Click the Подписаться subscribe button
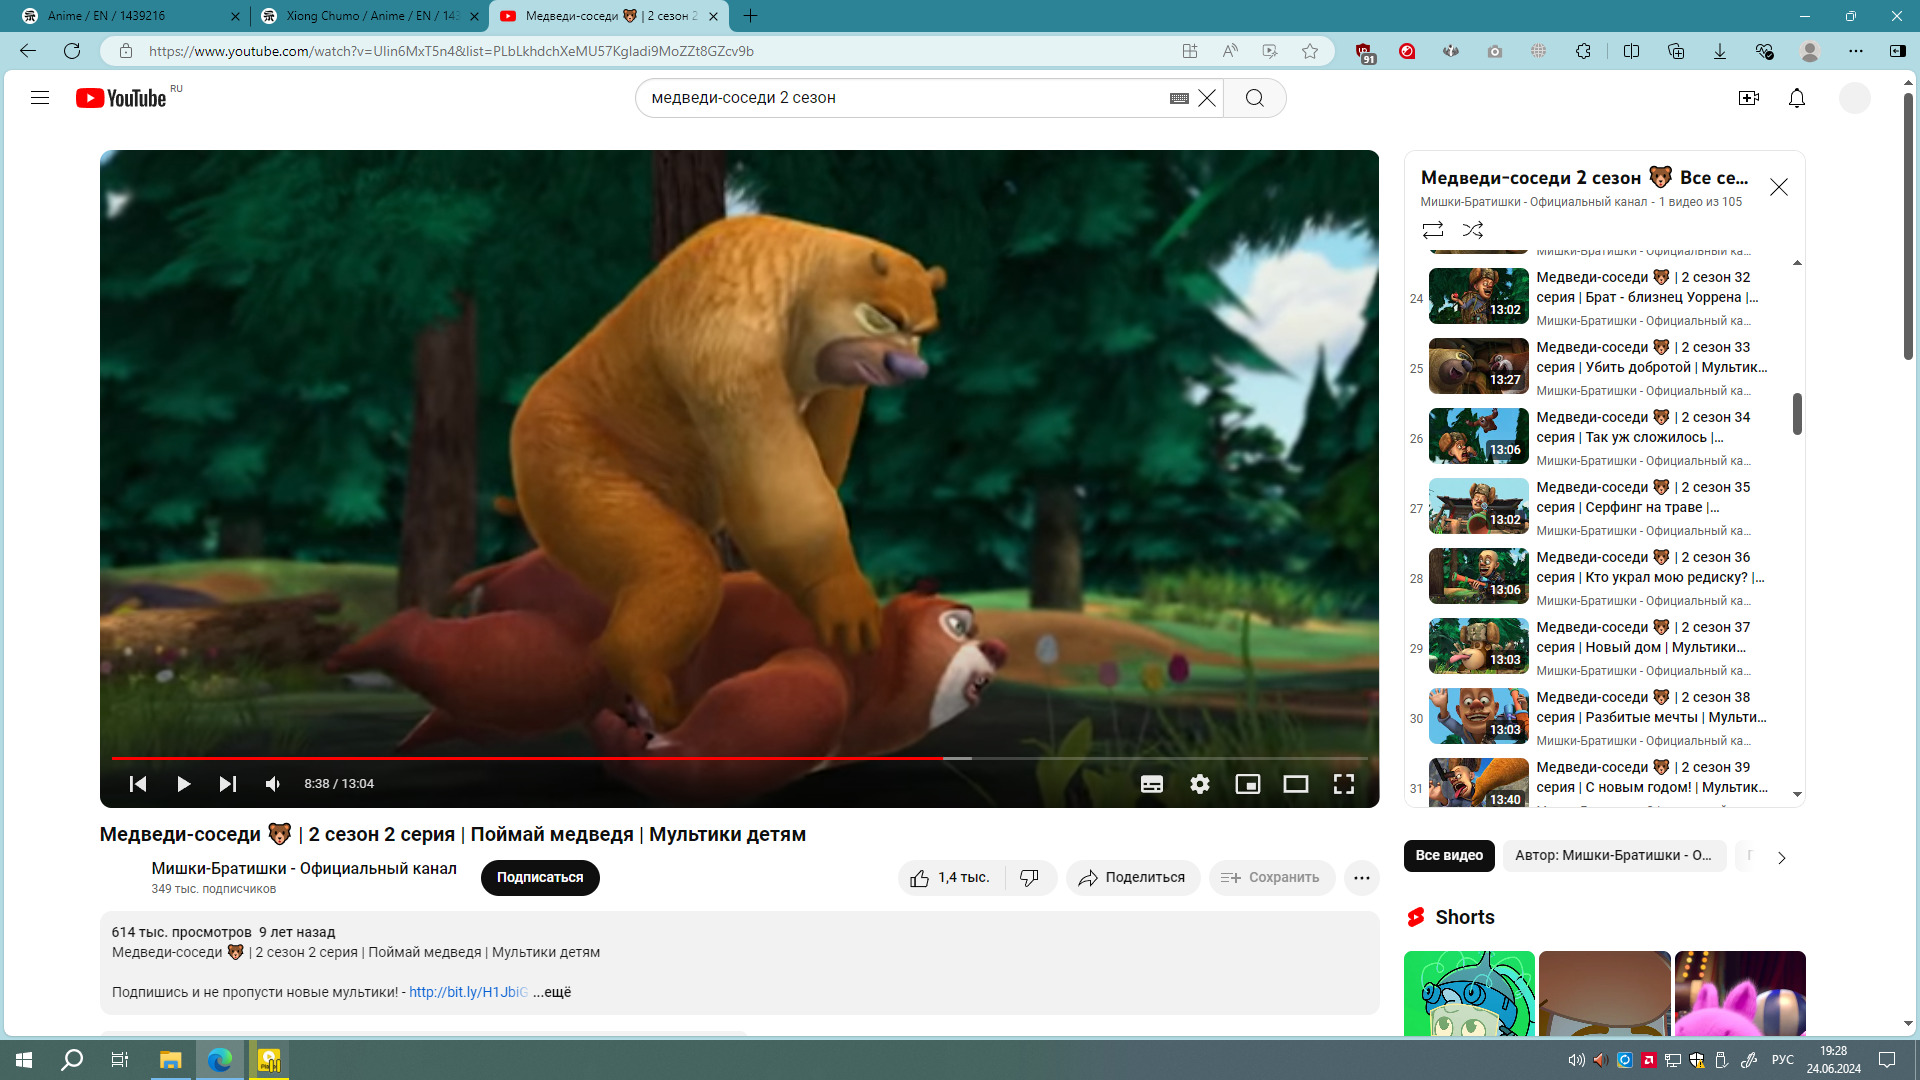The height and width of the screenshot is (1080, 1920). 540,877
